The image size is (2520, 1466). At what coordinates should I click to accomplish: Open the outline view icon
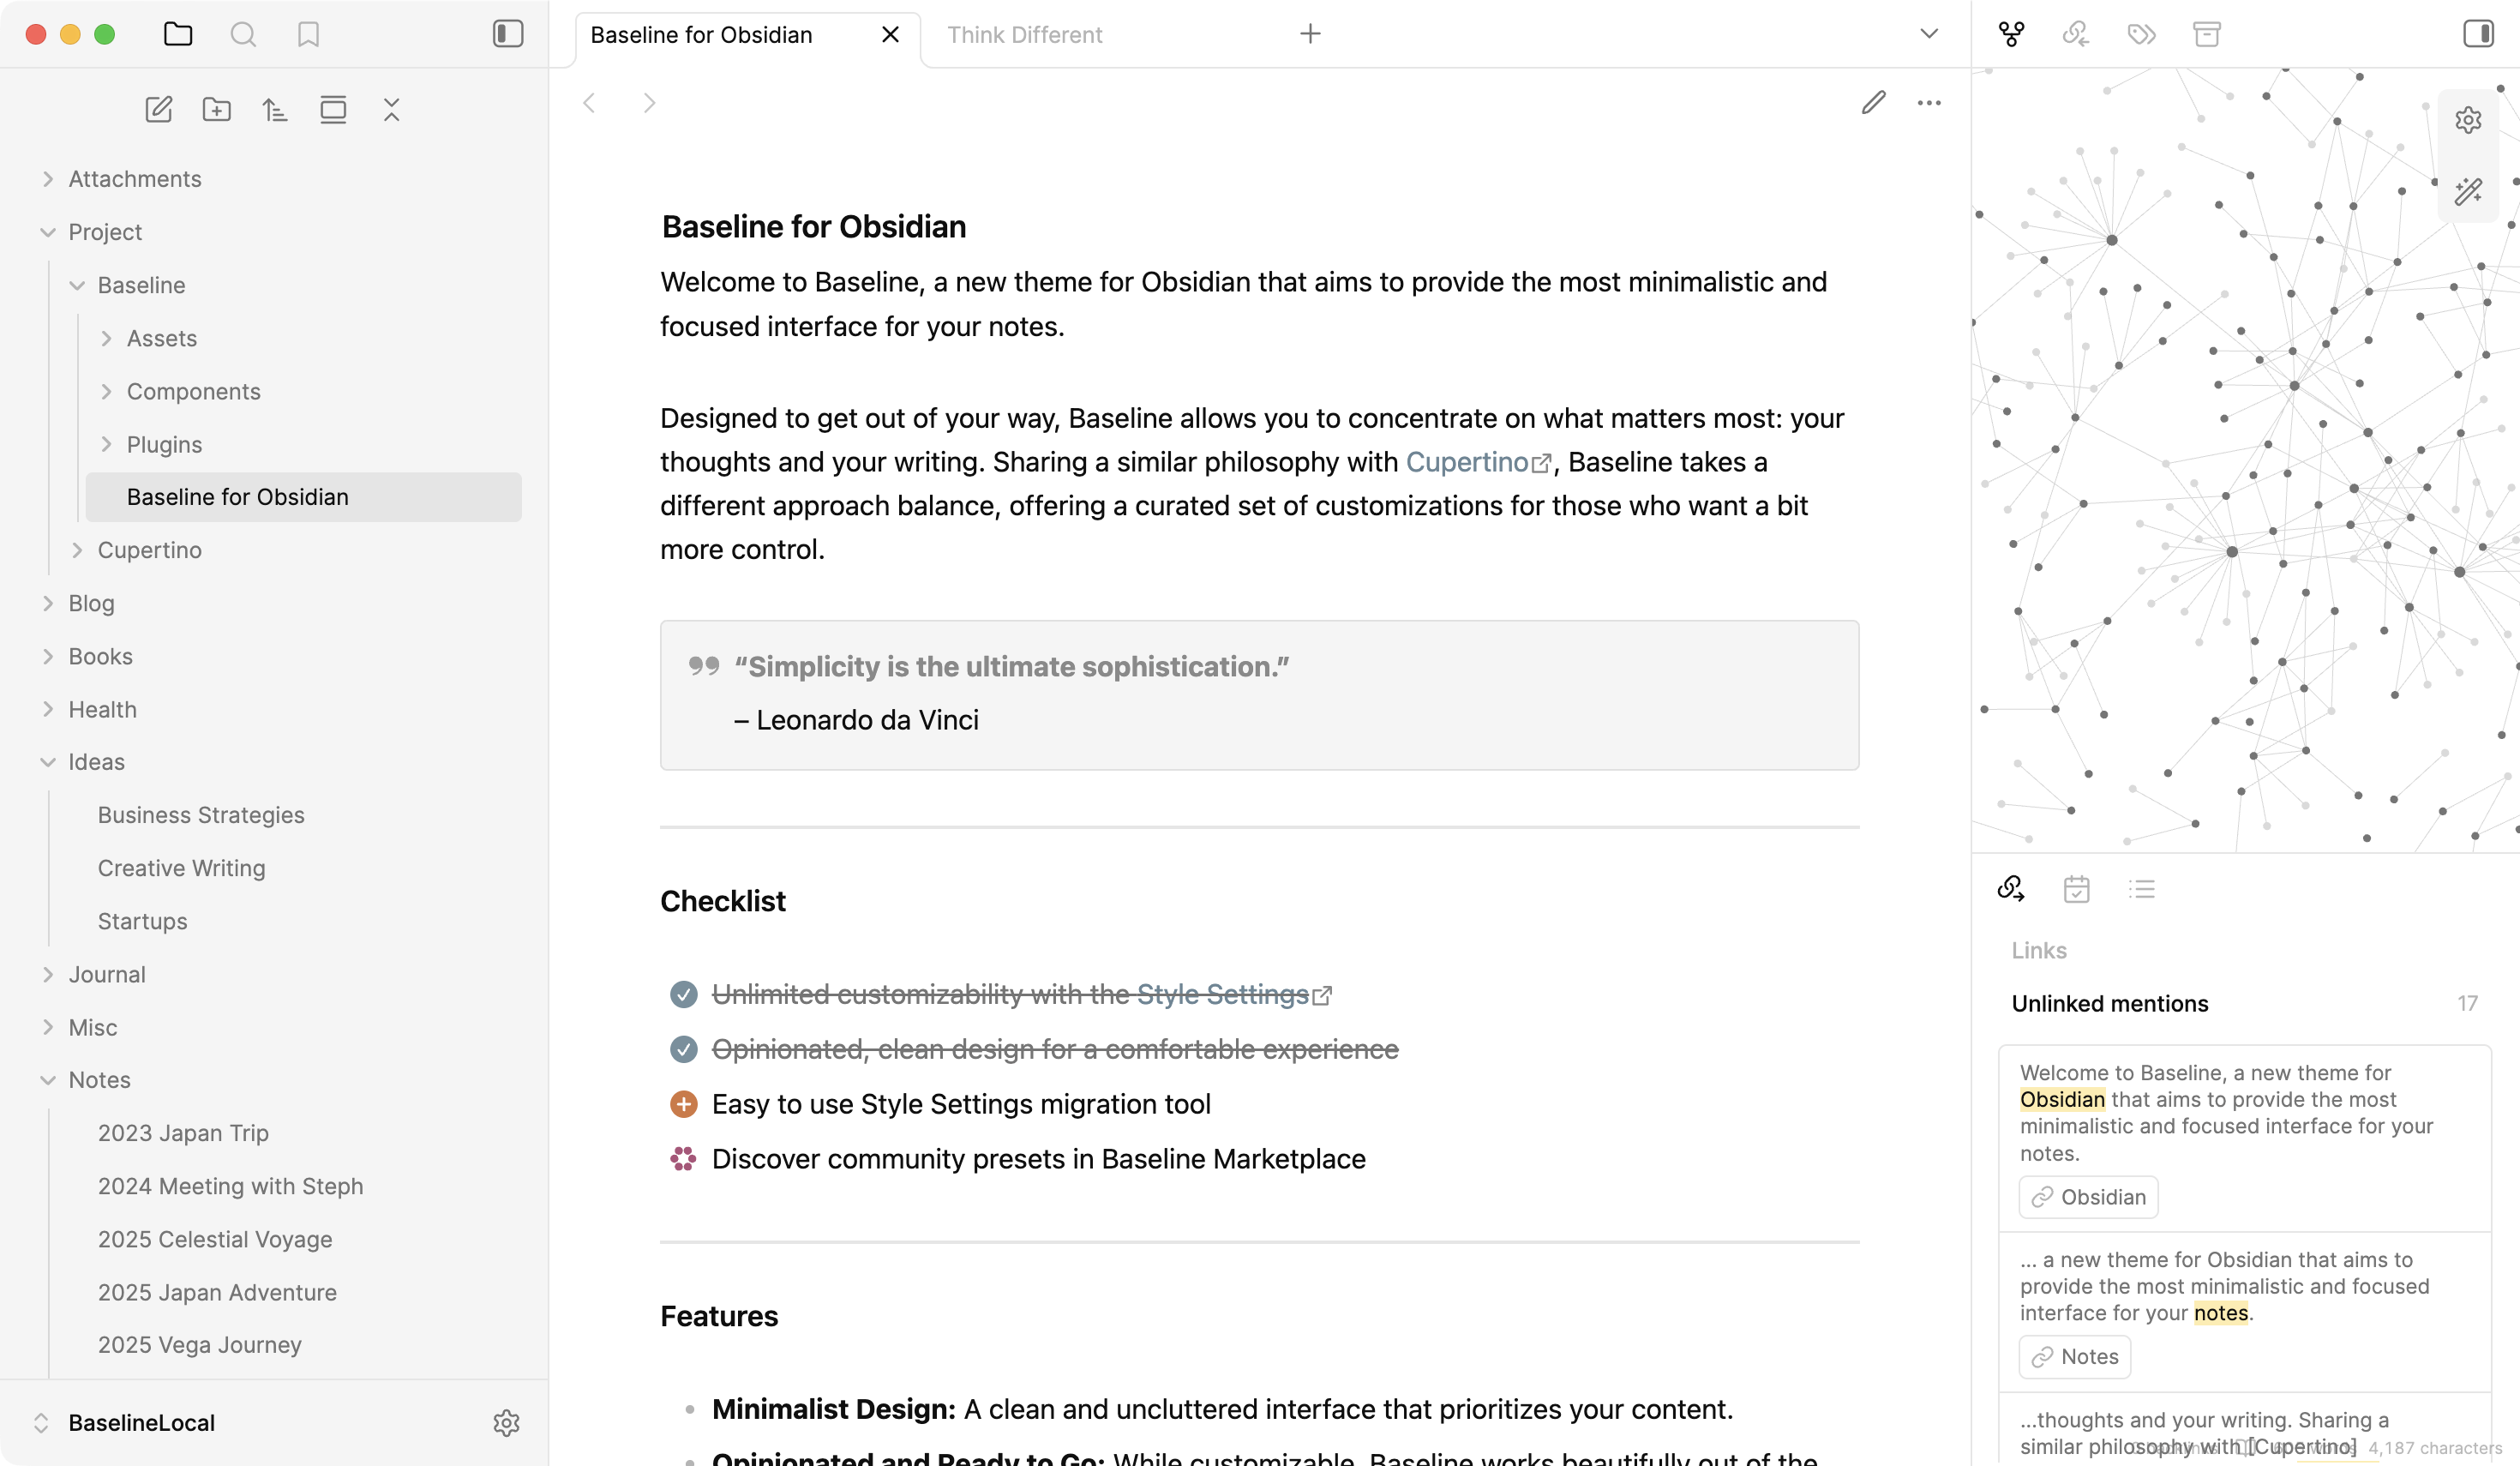[x=2142, y=889]
